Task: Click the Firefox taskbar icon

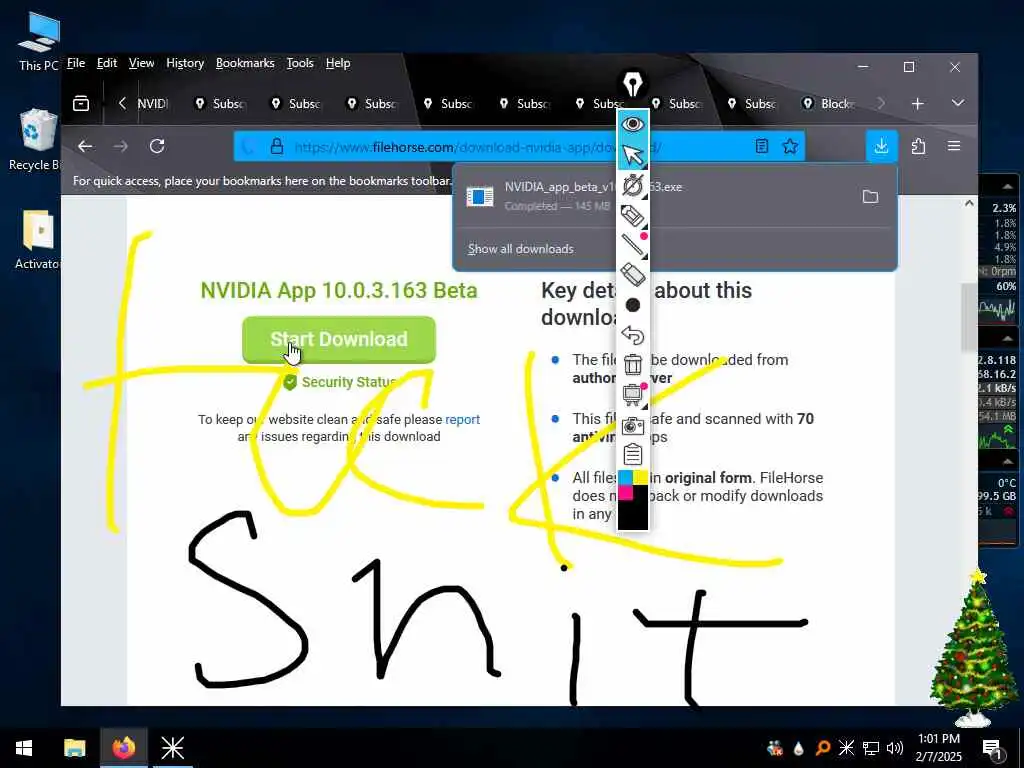Action: click(x=123, y=748)
